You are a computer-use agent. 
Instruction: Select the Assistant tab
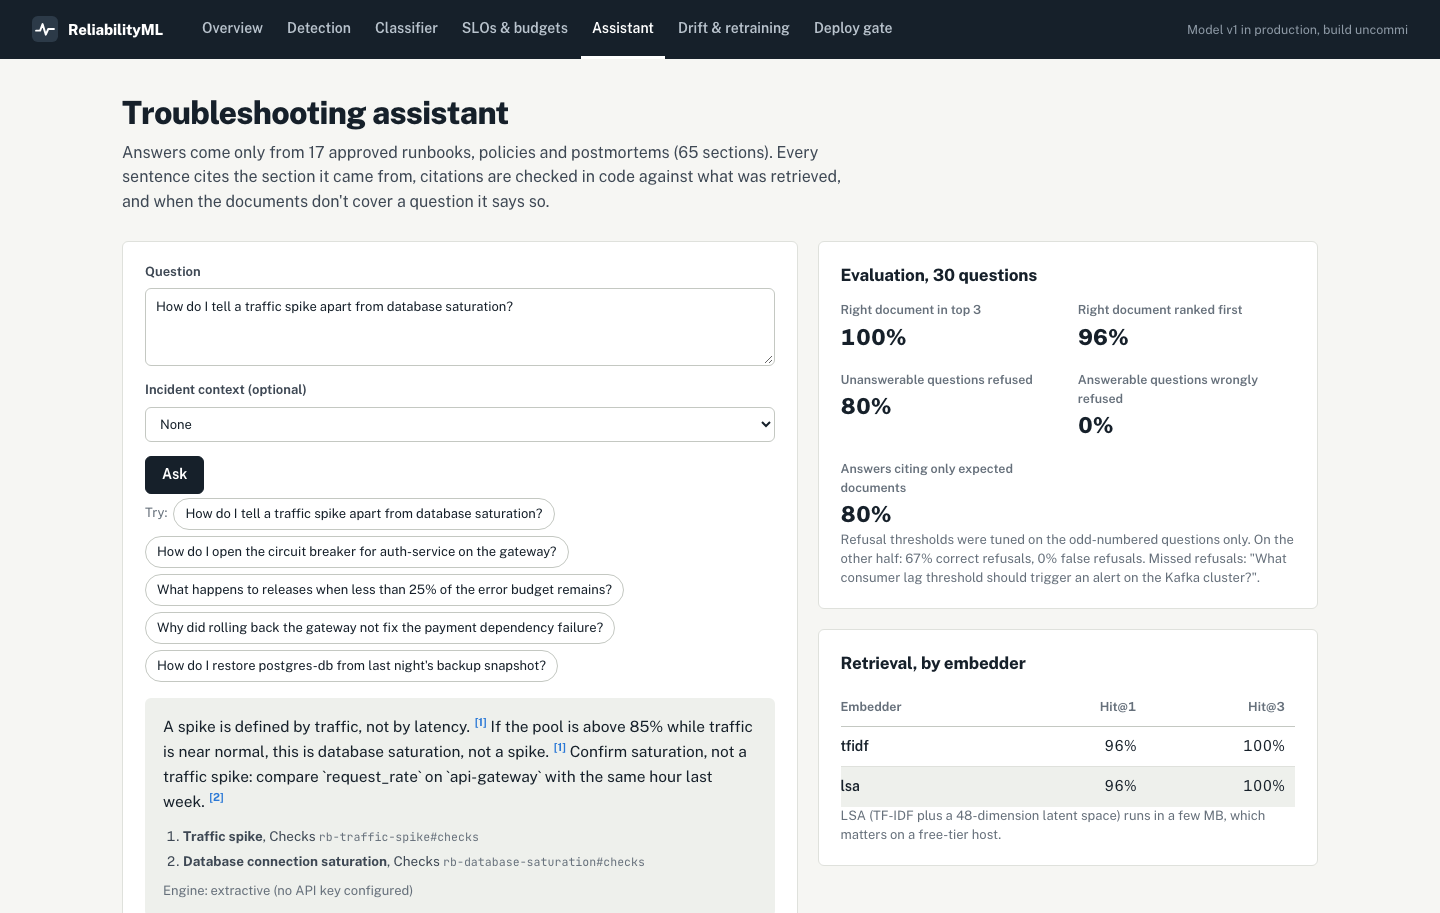[623, 28]
